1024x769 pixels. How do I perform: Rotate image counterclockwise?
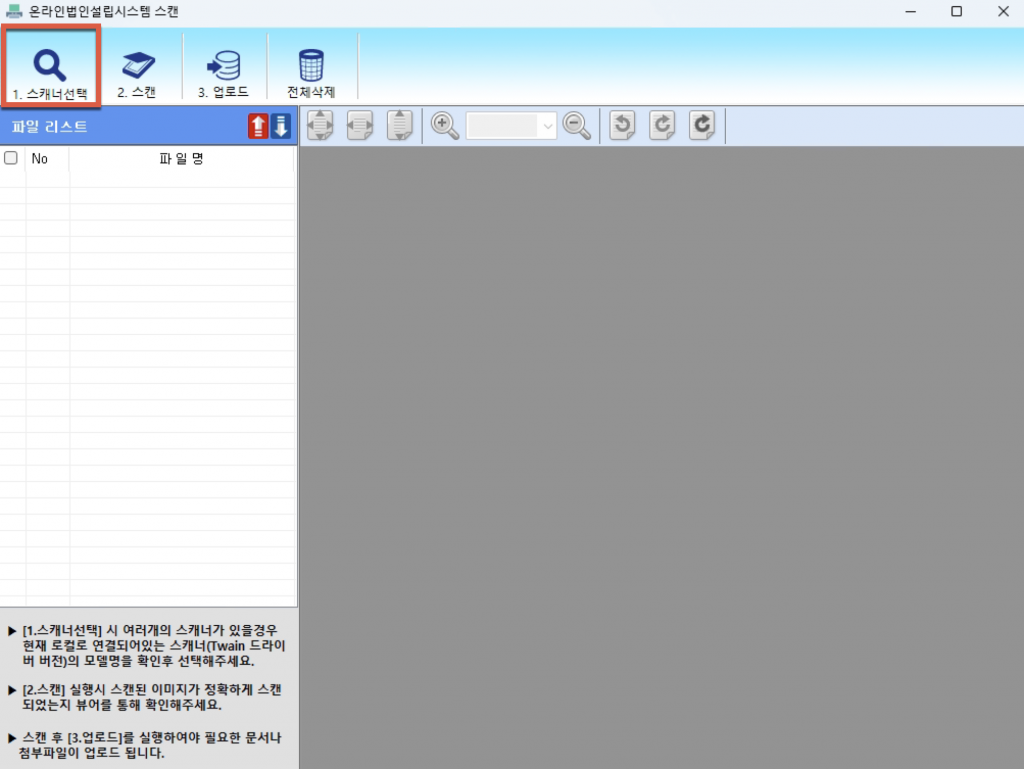(622, 125)
